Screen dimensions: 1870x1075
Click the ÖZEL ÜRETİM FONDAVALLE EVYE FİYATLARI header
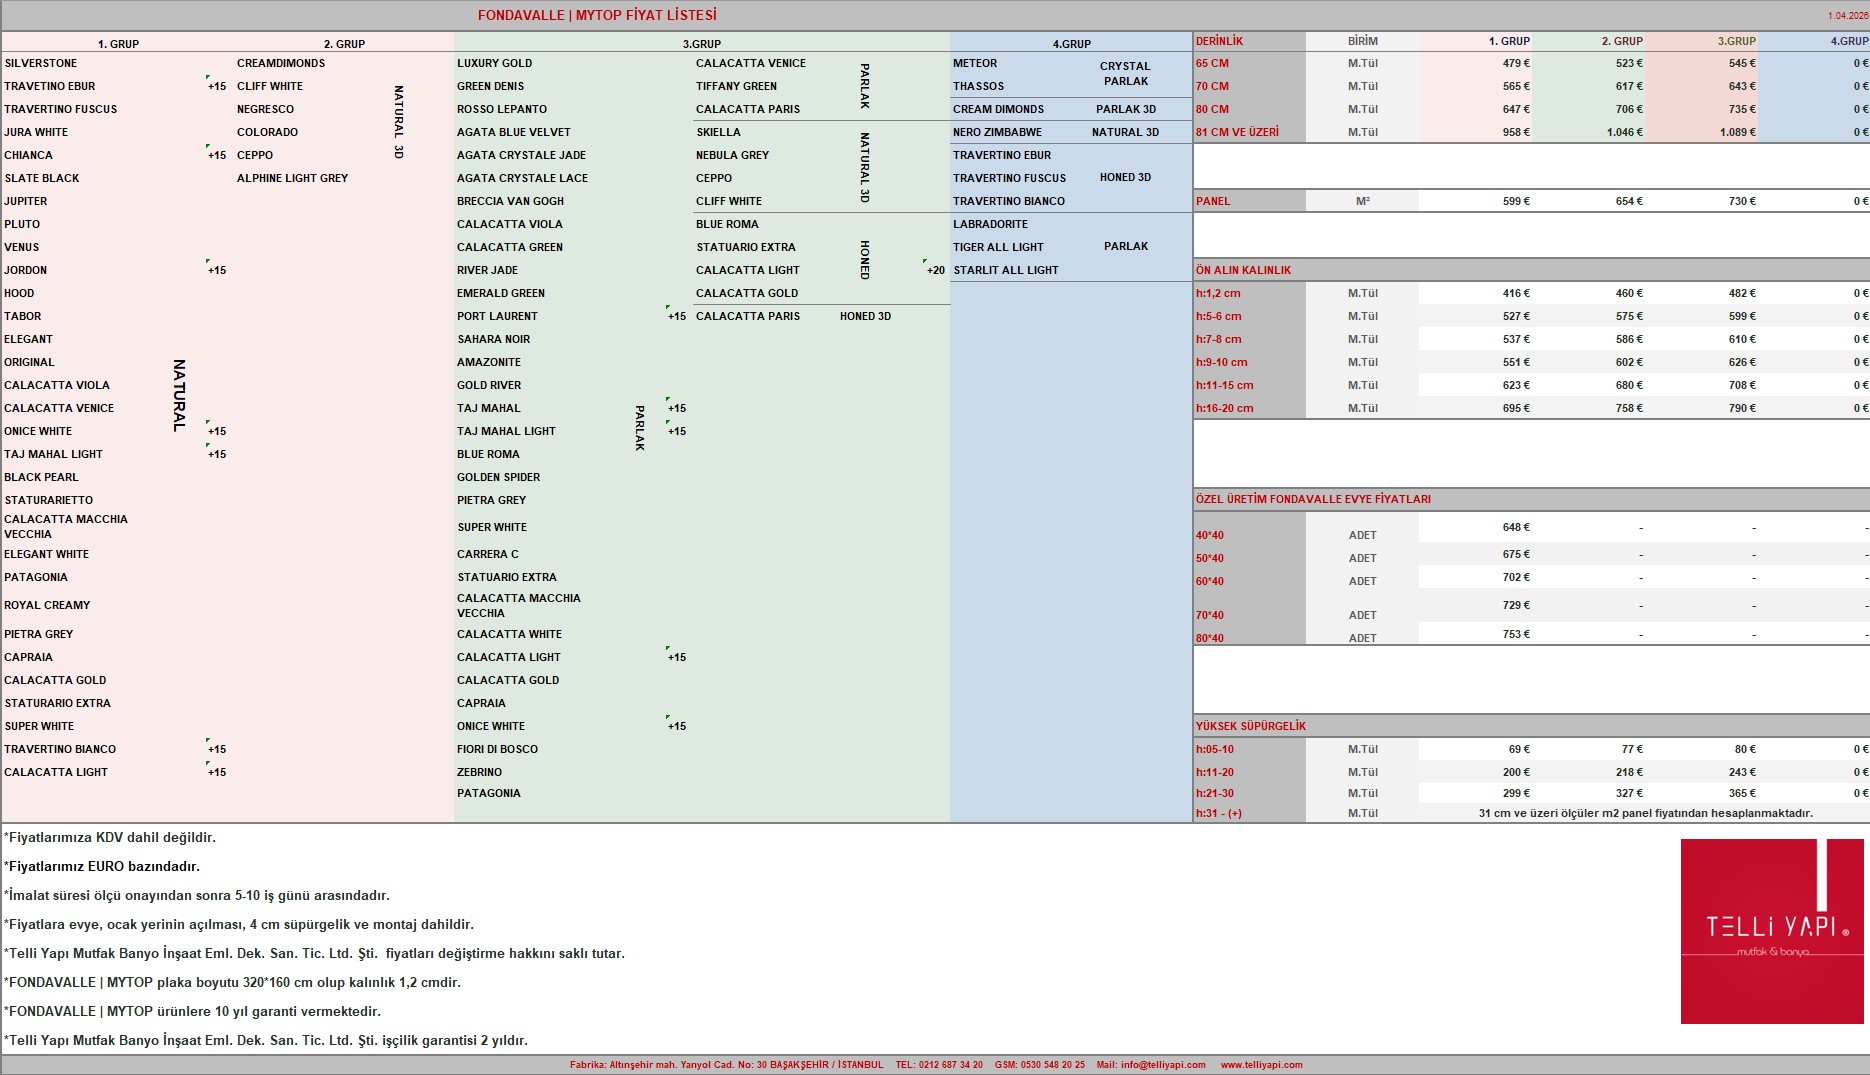point(1313,499)
